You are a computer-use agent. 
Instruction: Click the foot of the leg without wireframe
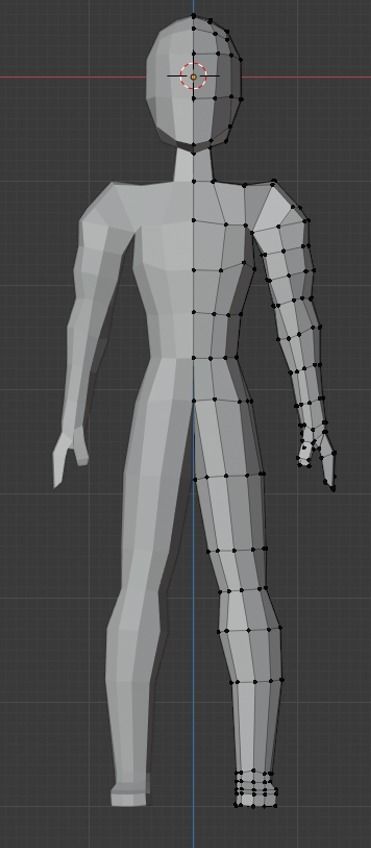click(129, 794)
